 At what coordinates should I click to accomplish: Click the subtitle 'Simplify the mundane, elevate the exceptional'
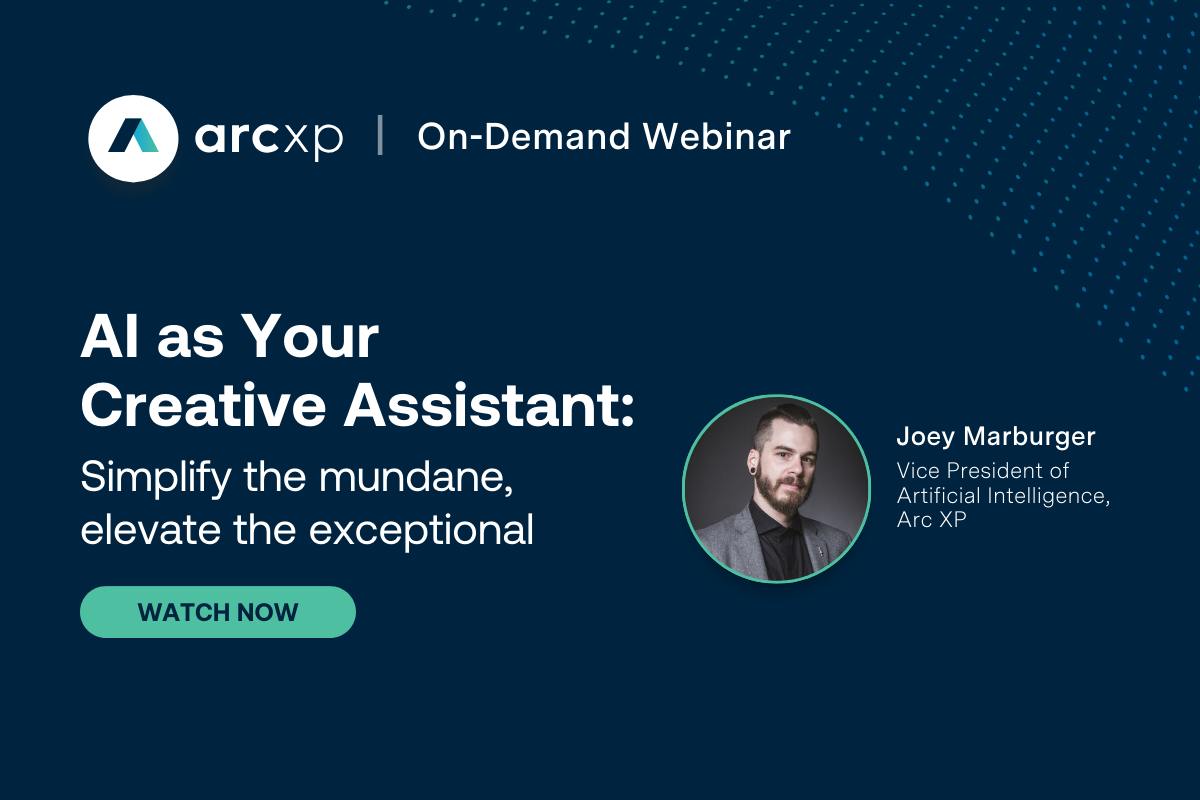307,504
